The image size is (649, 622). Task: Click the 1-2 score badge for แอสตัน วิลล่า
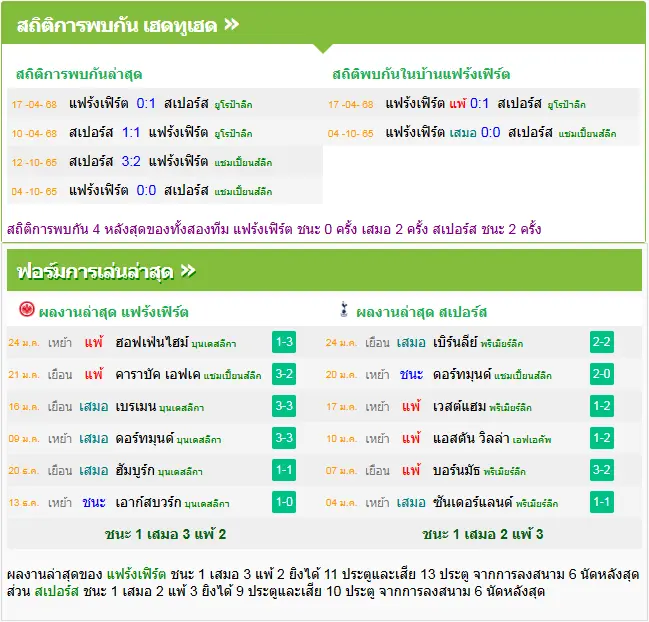tap(602, 438)
